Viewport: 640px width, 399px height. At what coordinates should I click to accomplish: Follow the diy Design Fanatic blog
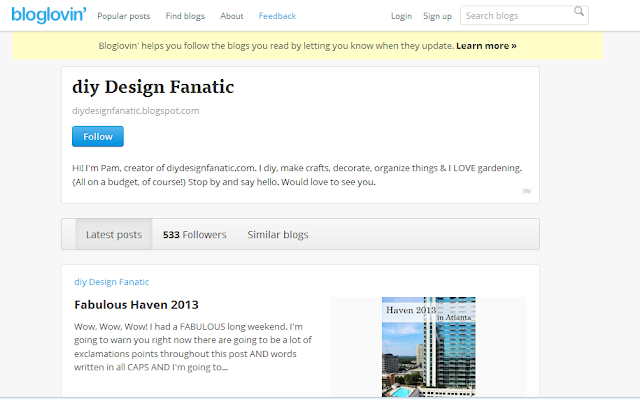click(98, 136)
